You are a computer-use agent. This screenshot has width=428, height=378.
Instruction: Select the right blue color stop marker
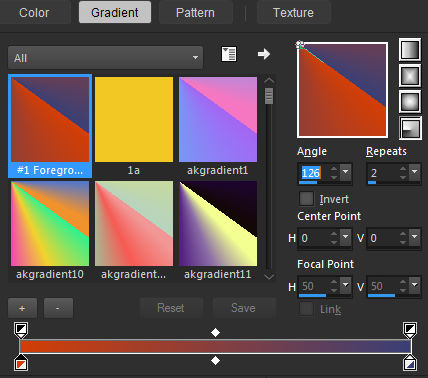click(410, 363)
